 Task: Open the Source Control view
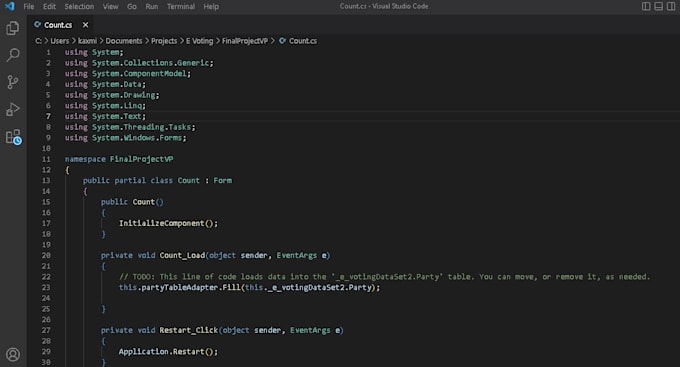(13, 82)
